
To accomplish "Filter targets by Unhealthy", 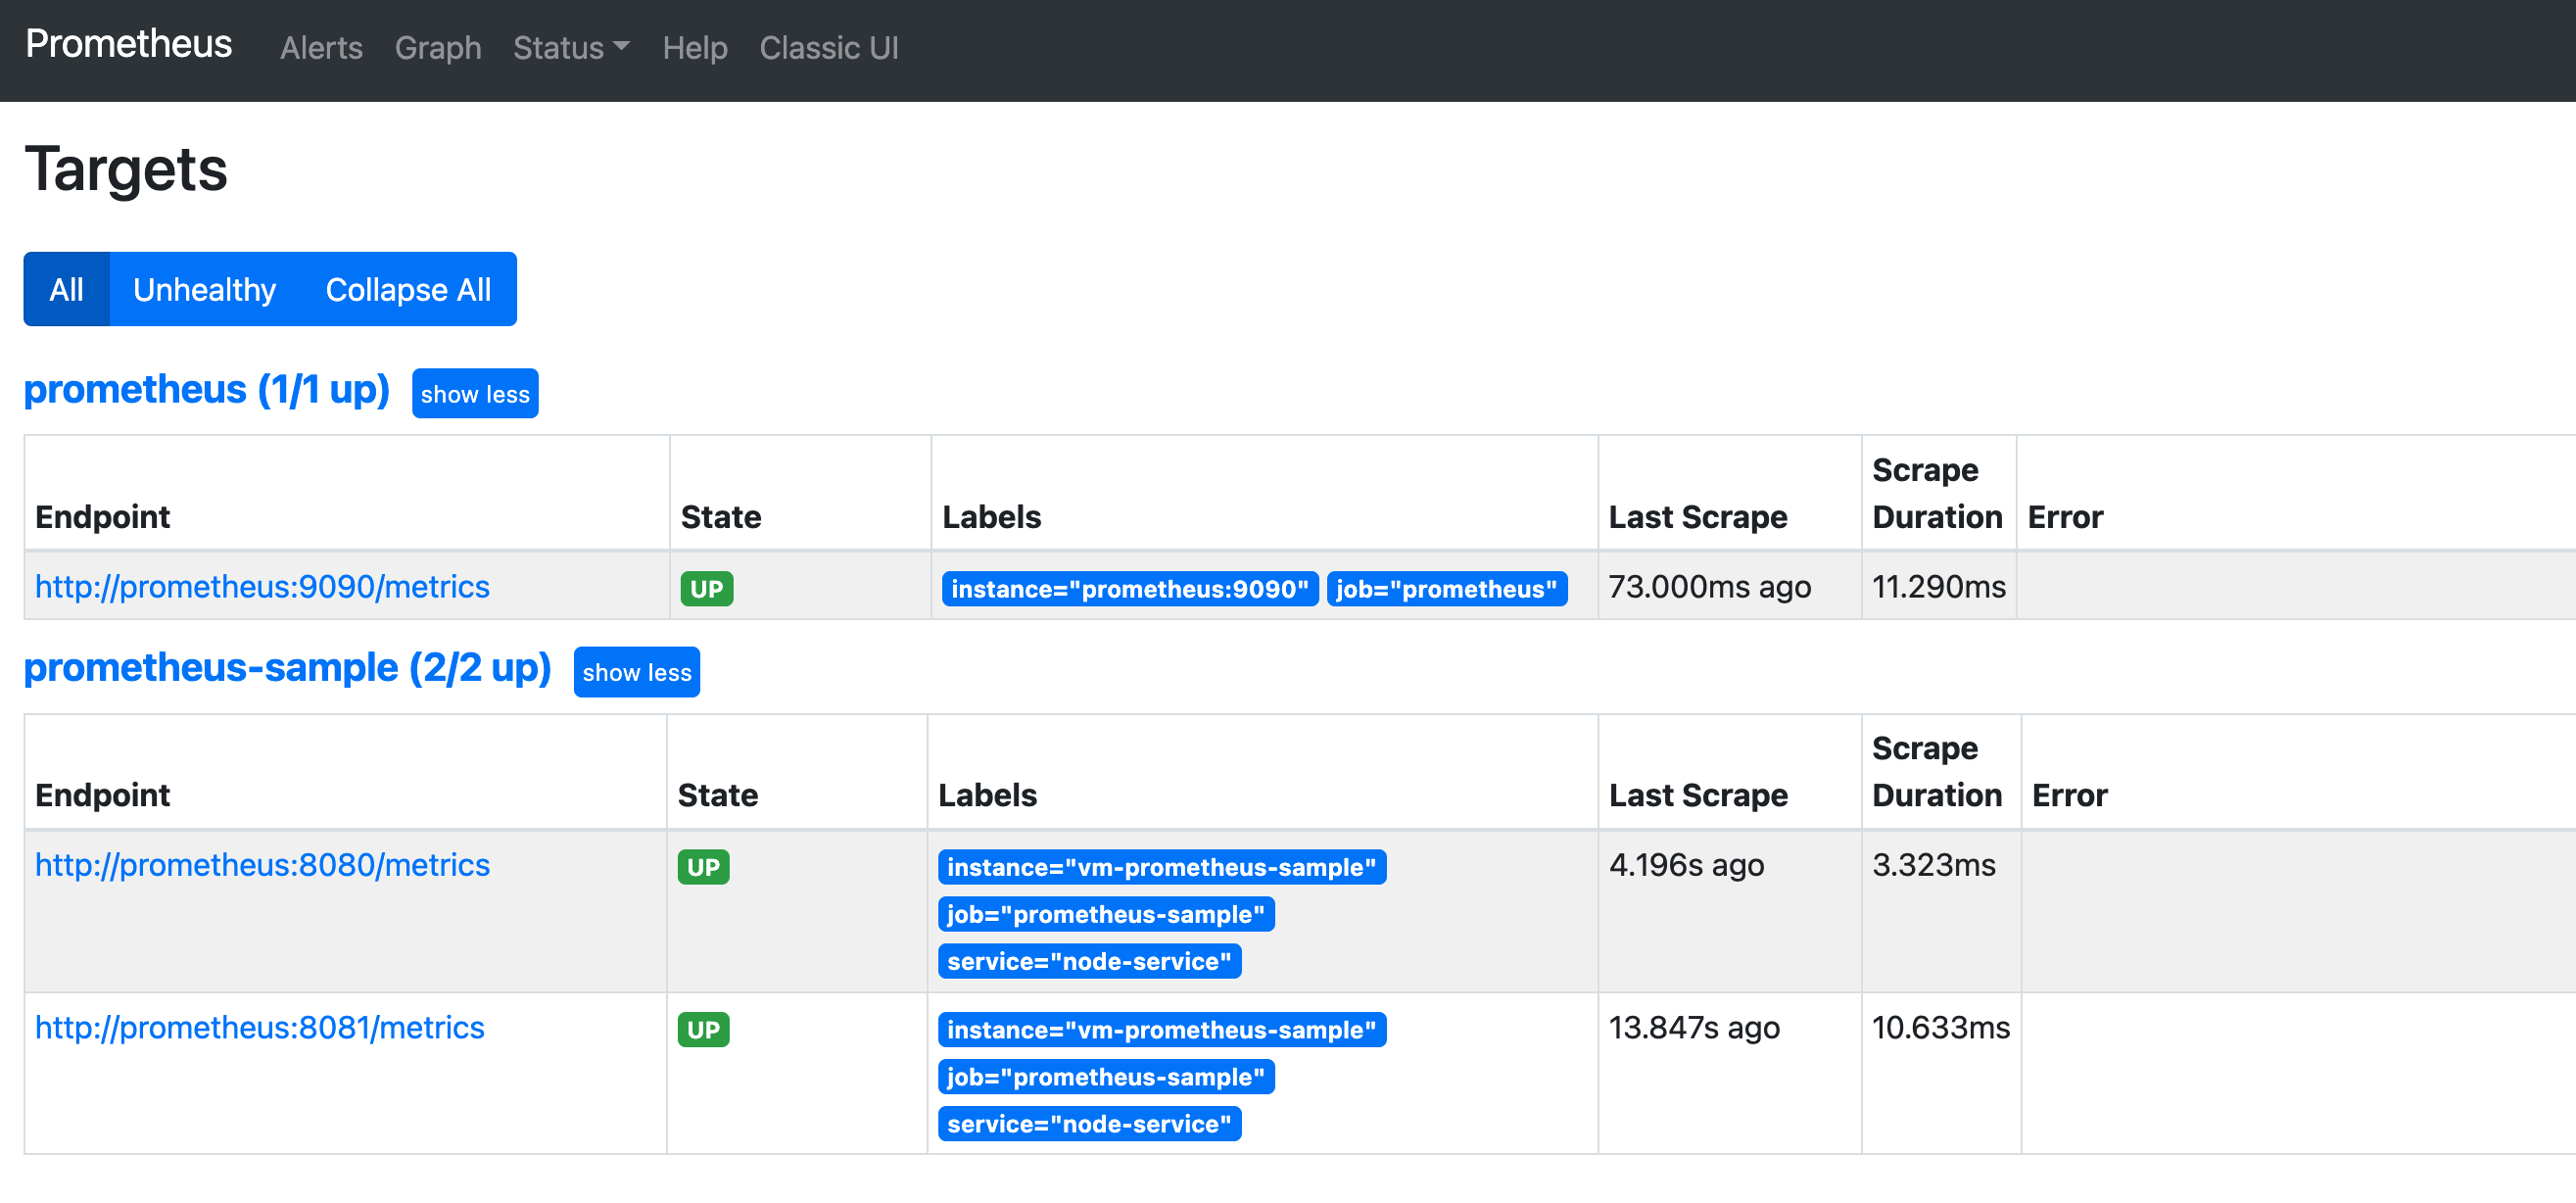I will coord(205,289).
